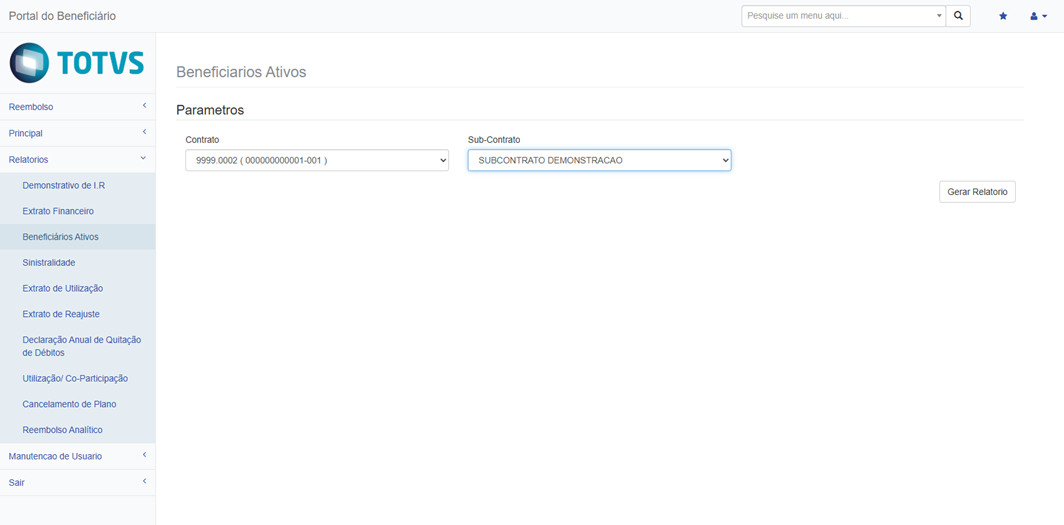Open the Contrato dropdown
The height and width of the screenshot is (525, 1064).
(x=317, y=160)
